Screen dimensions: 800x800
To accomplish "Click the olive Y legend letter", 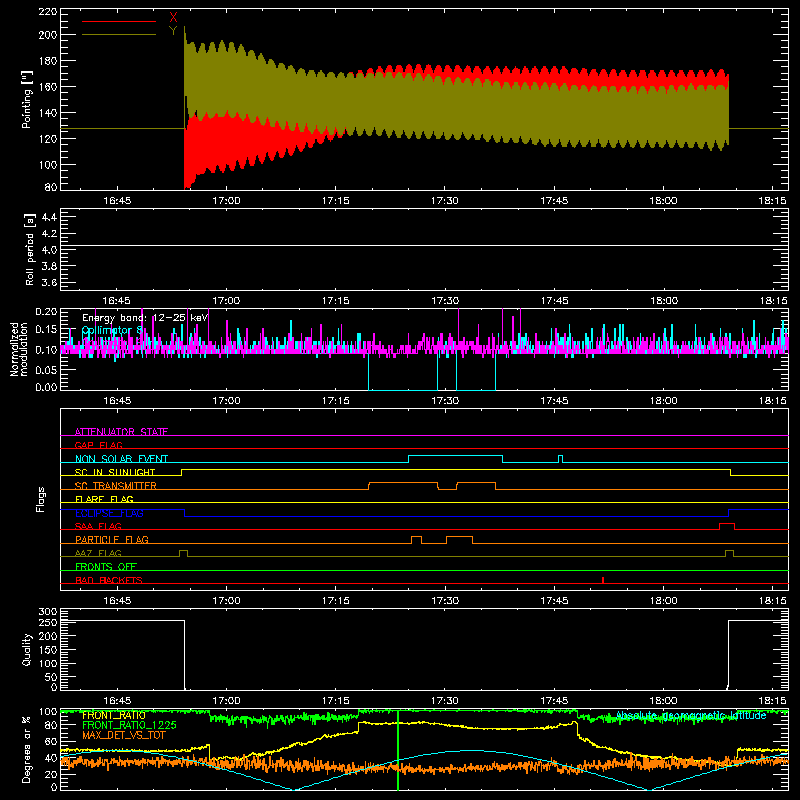I will click(x=173, y=31).
